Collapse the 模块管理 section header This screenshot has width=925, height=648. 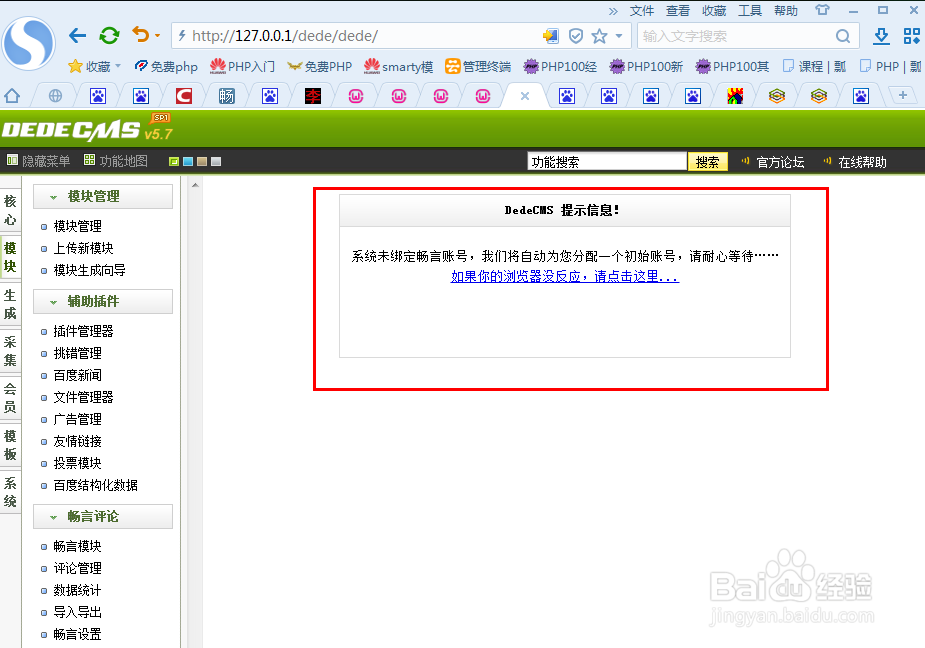pos(103,197)
